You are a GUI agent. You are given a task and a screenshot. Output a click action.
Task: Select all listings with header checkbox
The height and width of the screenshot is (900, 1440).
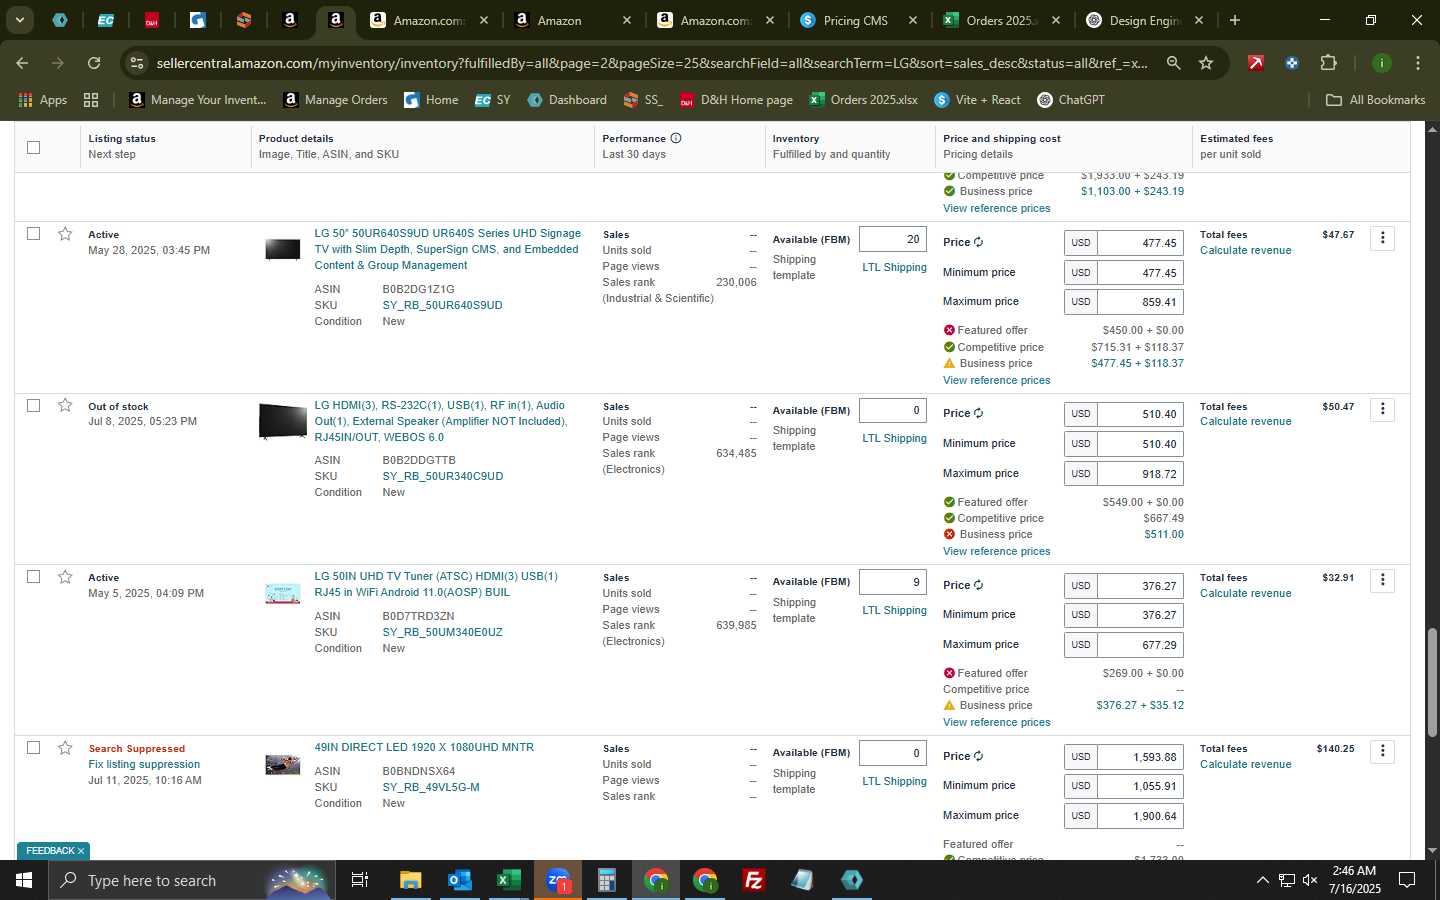pos(34,147)
